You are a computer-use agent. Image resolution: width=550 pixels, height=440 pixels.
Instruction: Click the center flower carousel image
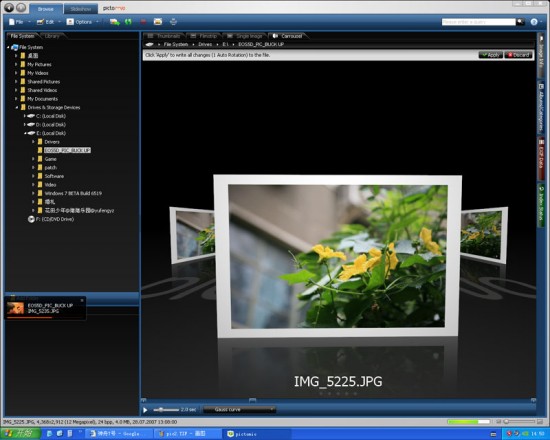[x=337, y=256]
